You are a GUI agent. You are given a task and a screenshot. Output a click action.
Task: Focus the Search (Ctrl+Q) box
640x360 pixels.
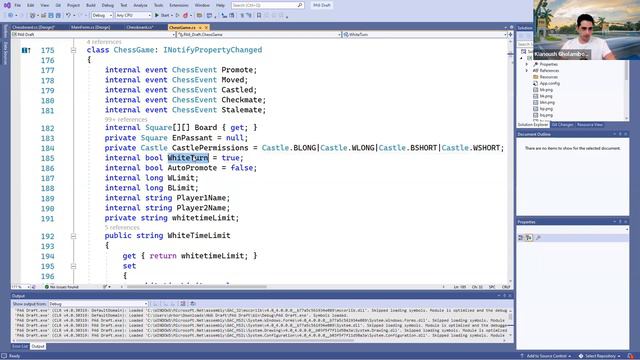click(267, 5)
